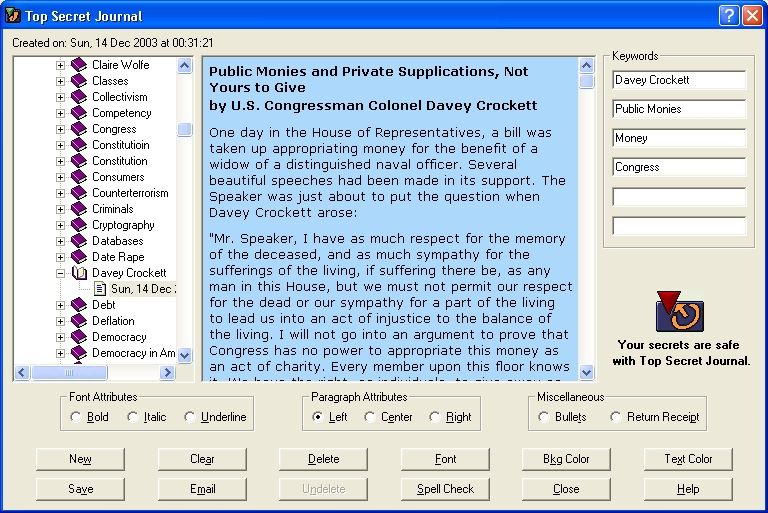The height and width of the screenshot is (513, 768).
Task: Collapse the Davey Crockett tree node
Action: 60,273
